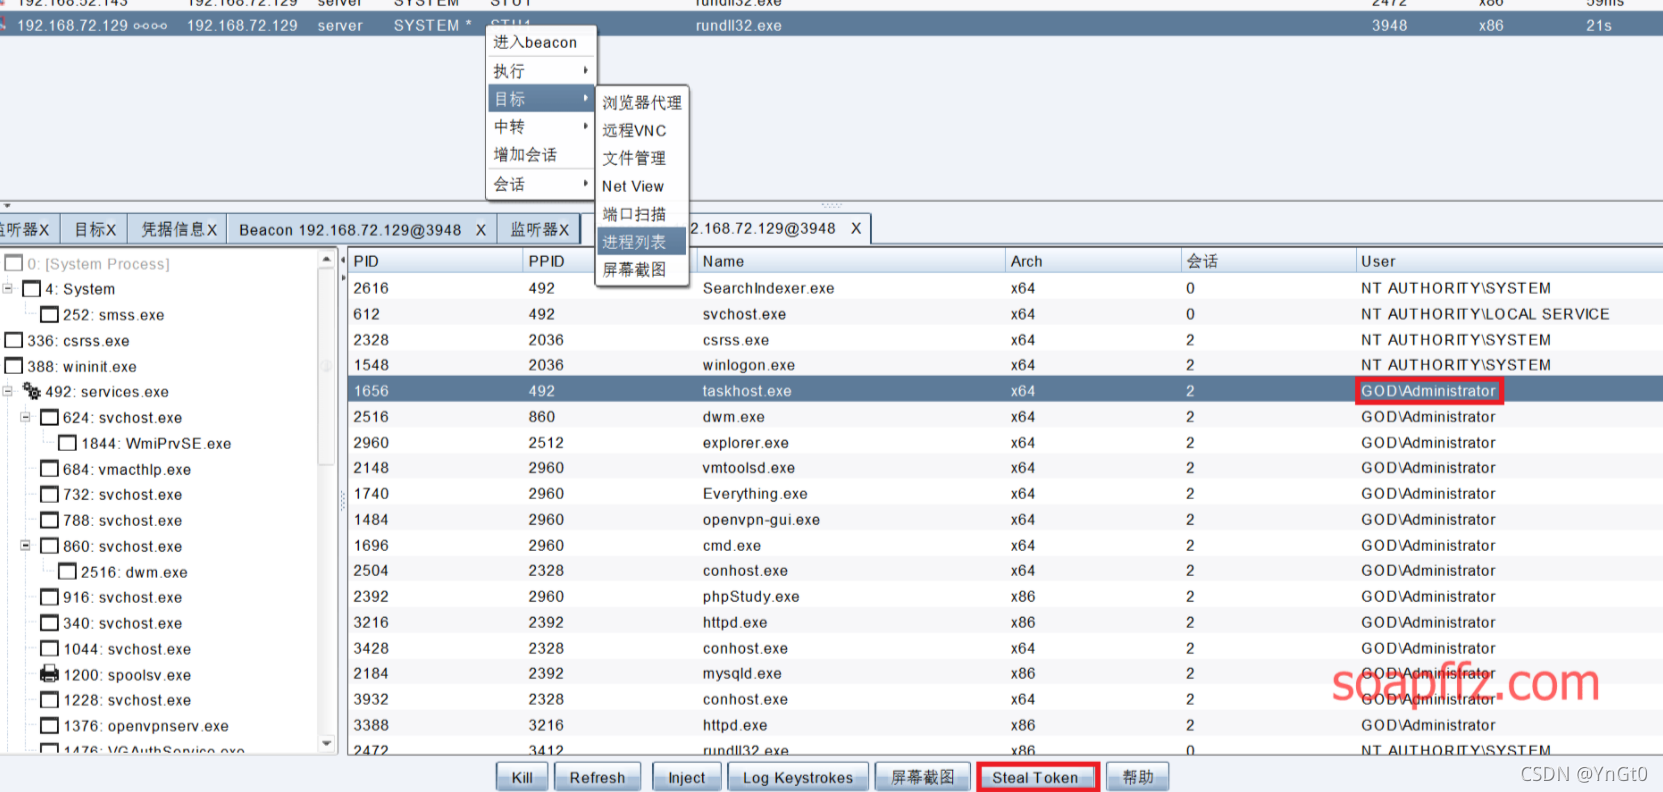Click the spoolsv.exe printer icon in tree
The height and width of the screenshot is (792, 1663).
[x=49, y=674]
